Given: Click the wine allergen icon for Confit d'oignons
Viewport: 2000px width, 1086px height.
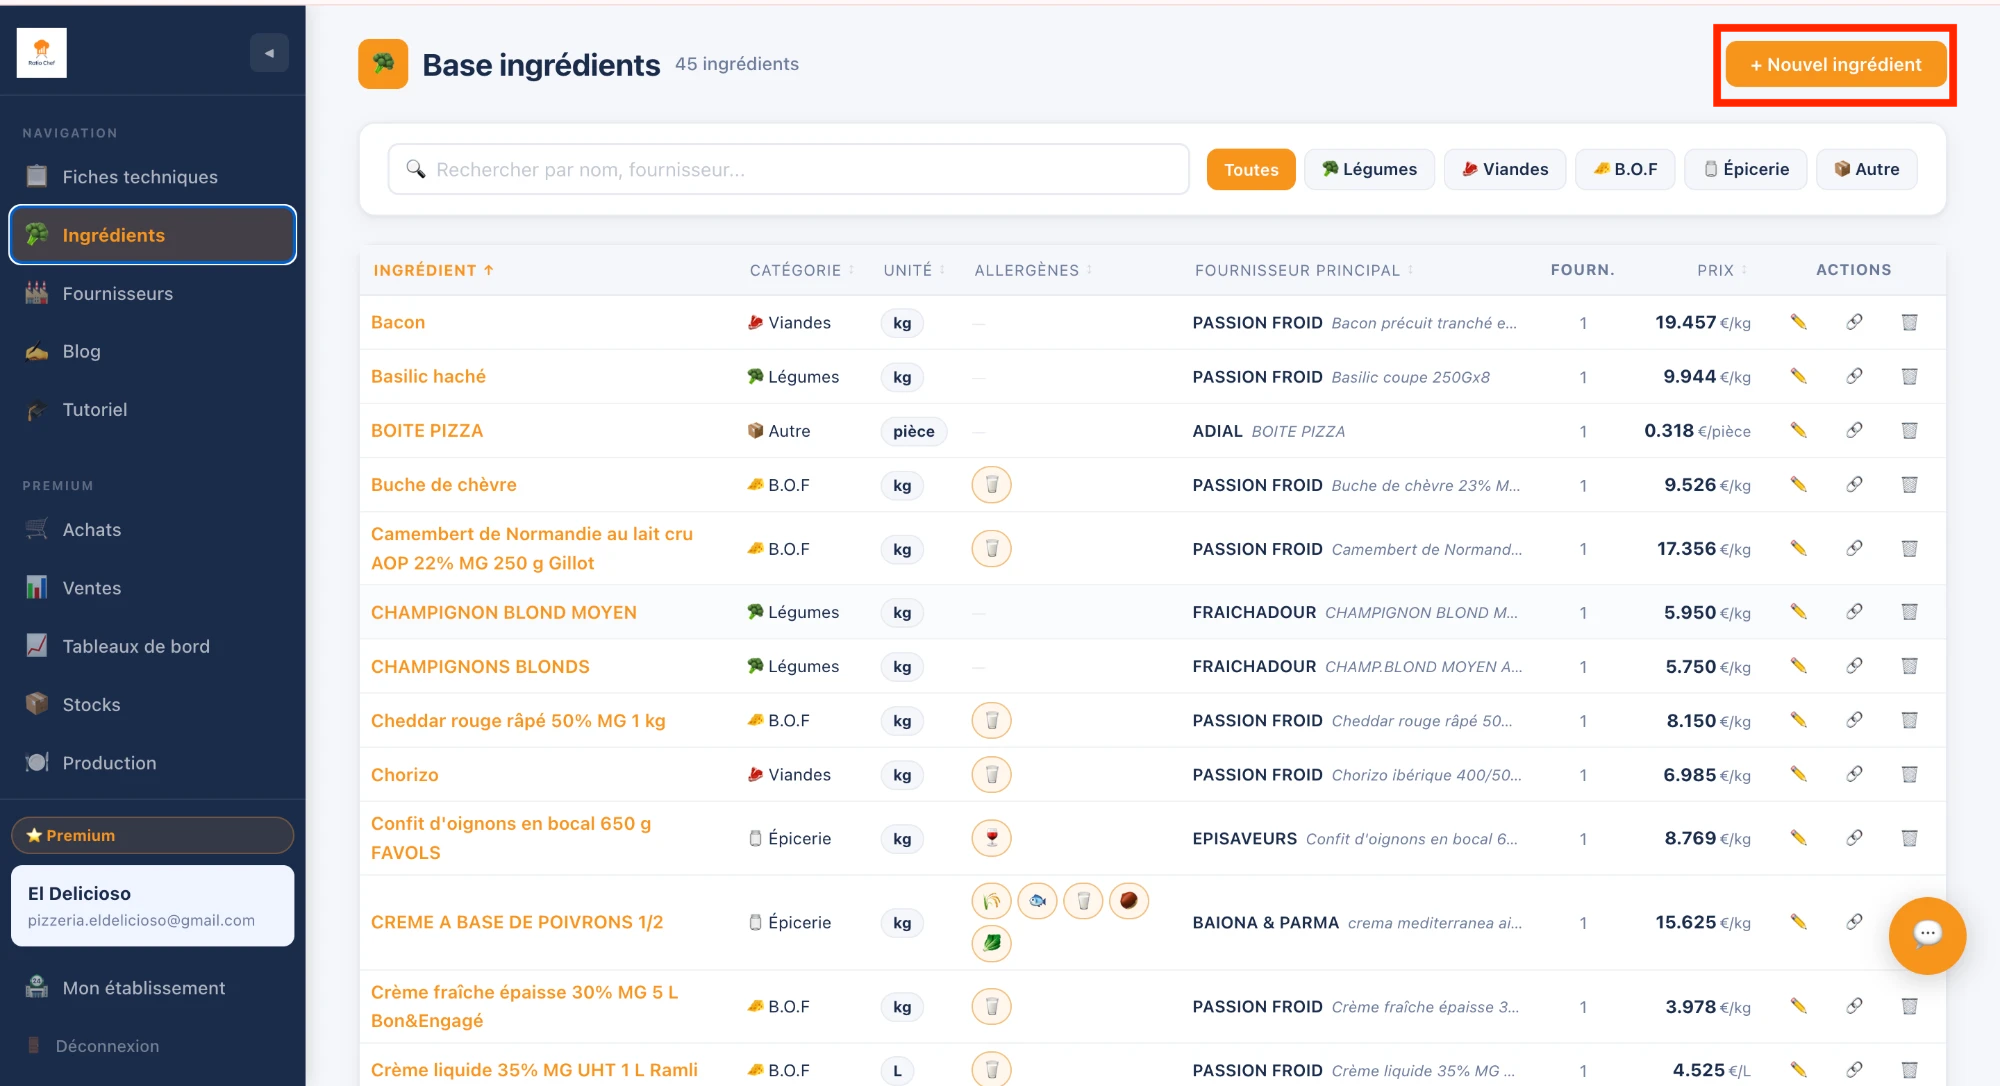Looking at the screenshot, I should (x=991, y=838).
